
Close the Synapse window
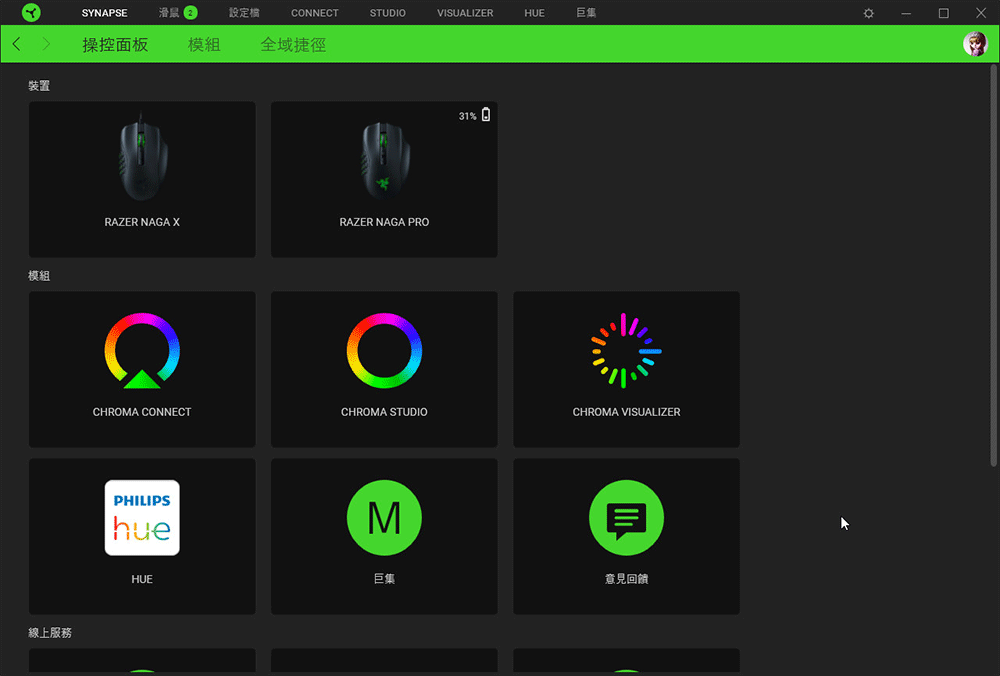(981, 13)
